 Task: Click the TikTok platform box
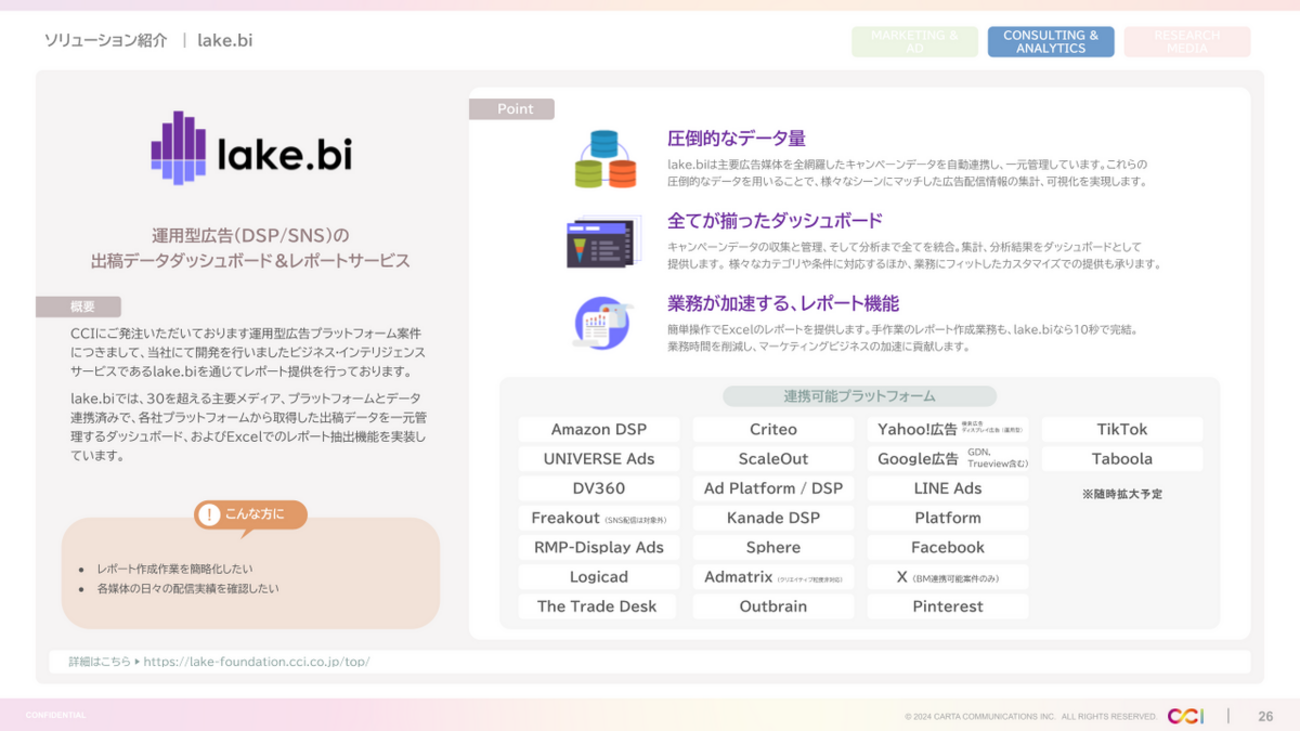click(1122, 430)
